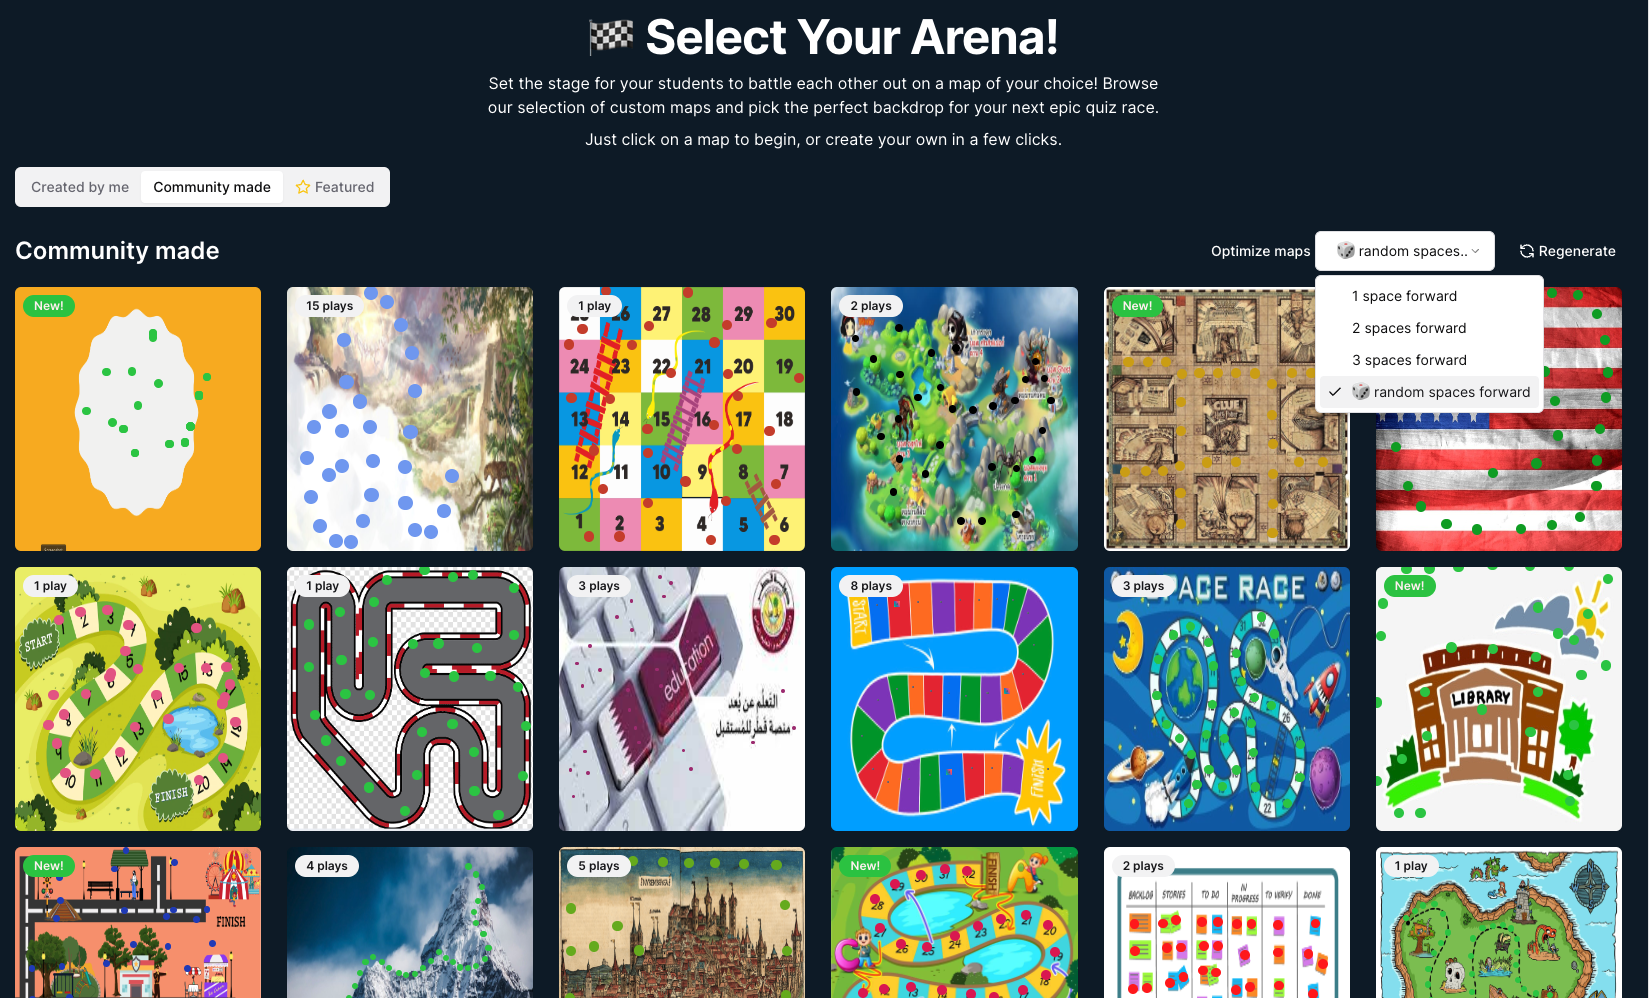Choose the Ace Race space map
1649x998 pixels.
(1226, 699)
